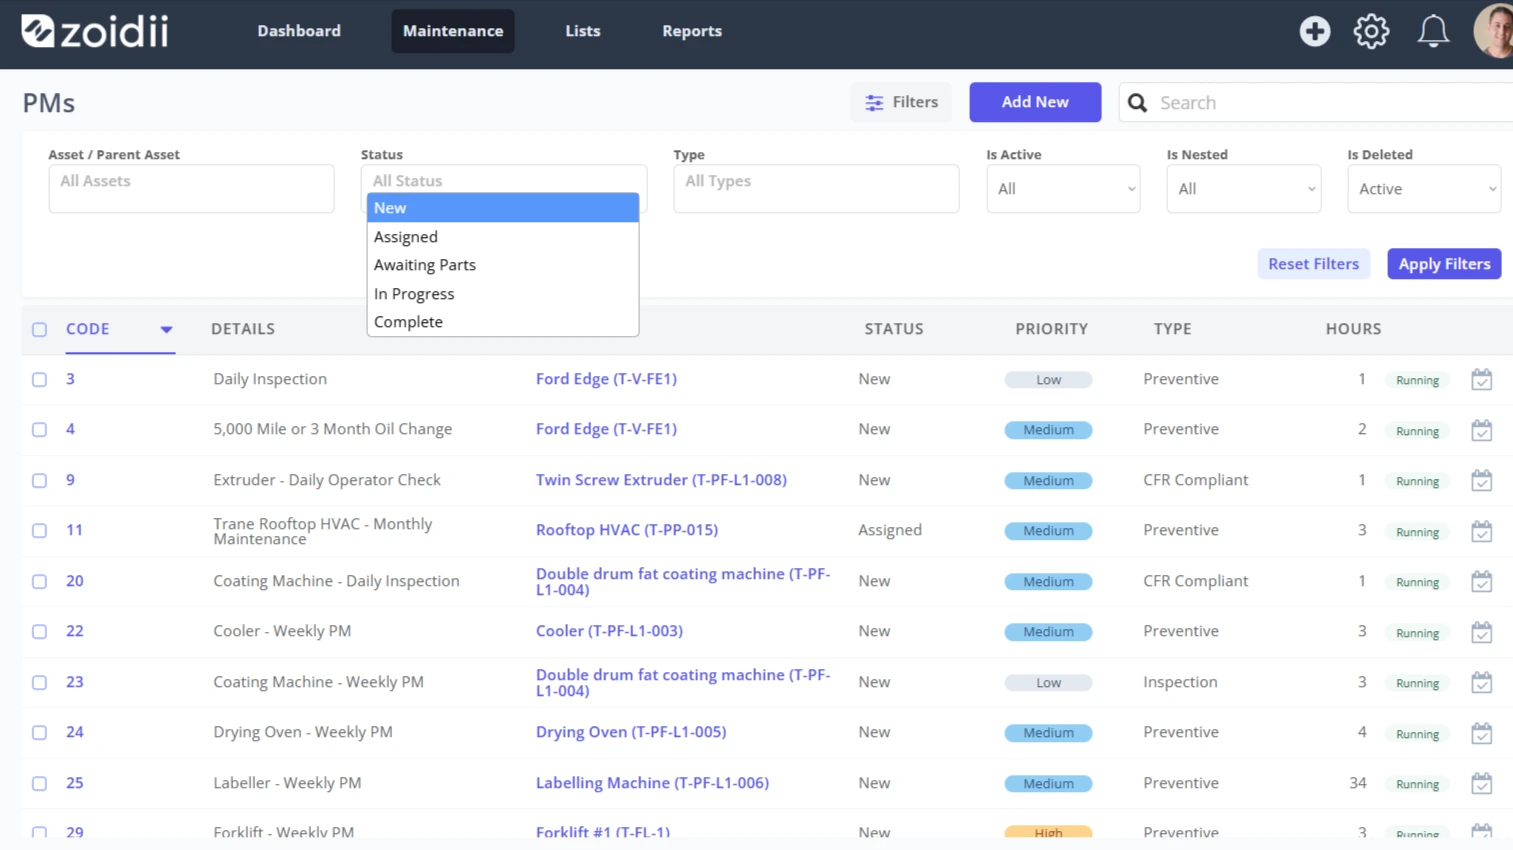1513x850 pixels.
Task: Expand the Is Deleted dropdown
Action: pyautogui.click(x=1424, y=189)
